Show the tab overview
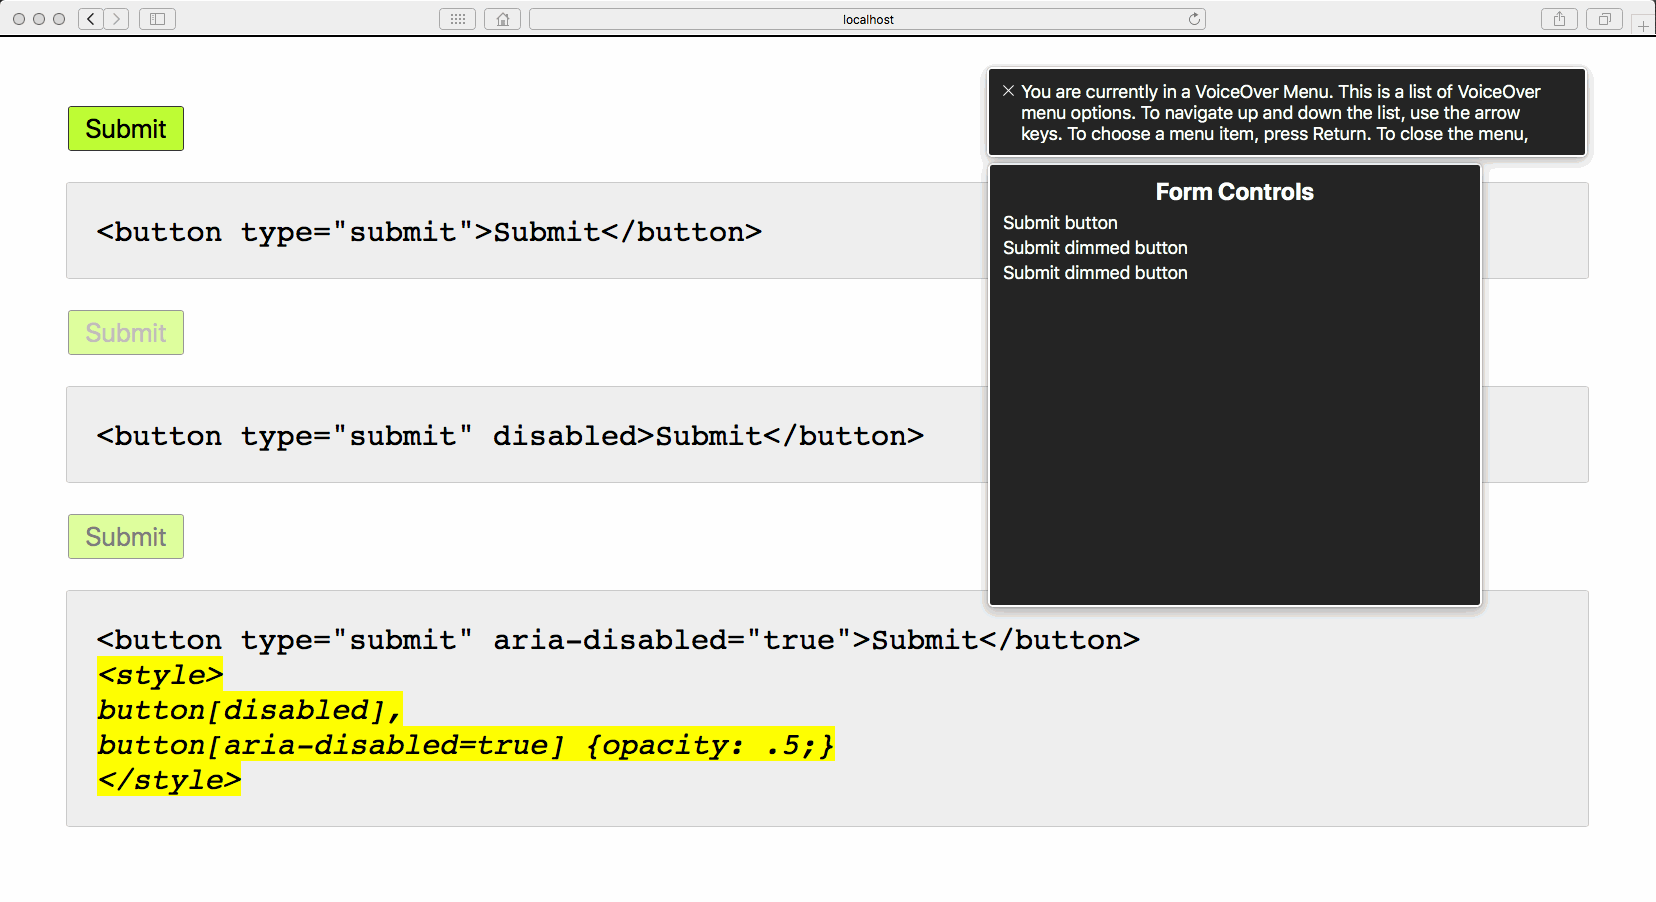Image resolution: width=1656 pixels, height=902 pixels. [x=1604, y=18]
